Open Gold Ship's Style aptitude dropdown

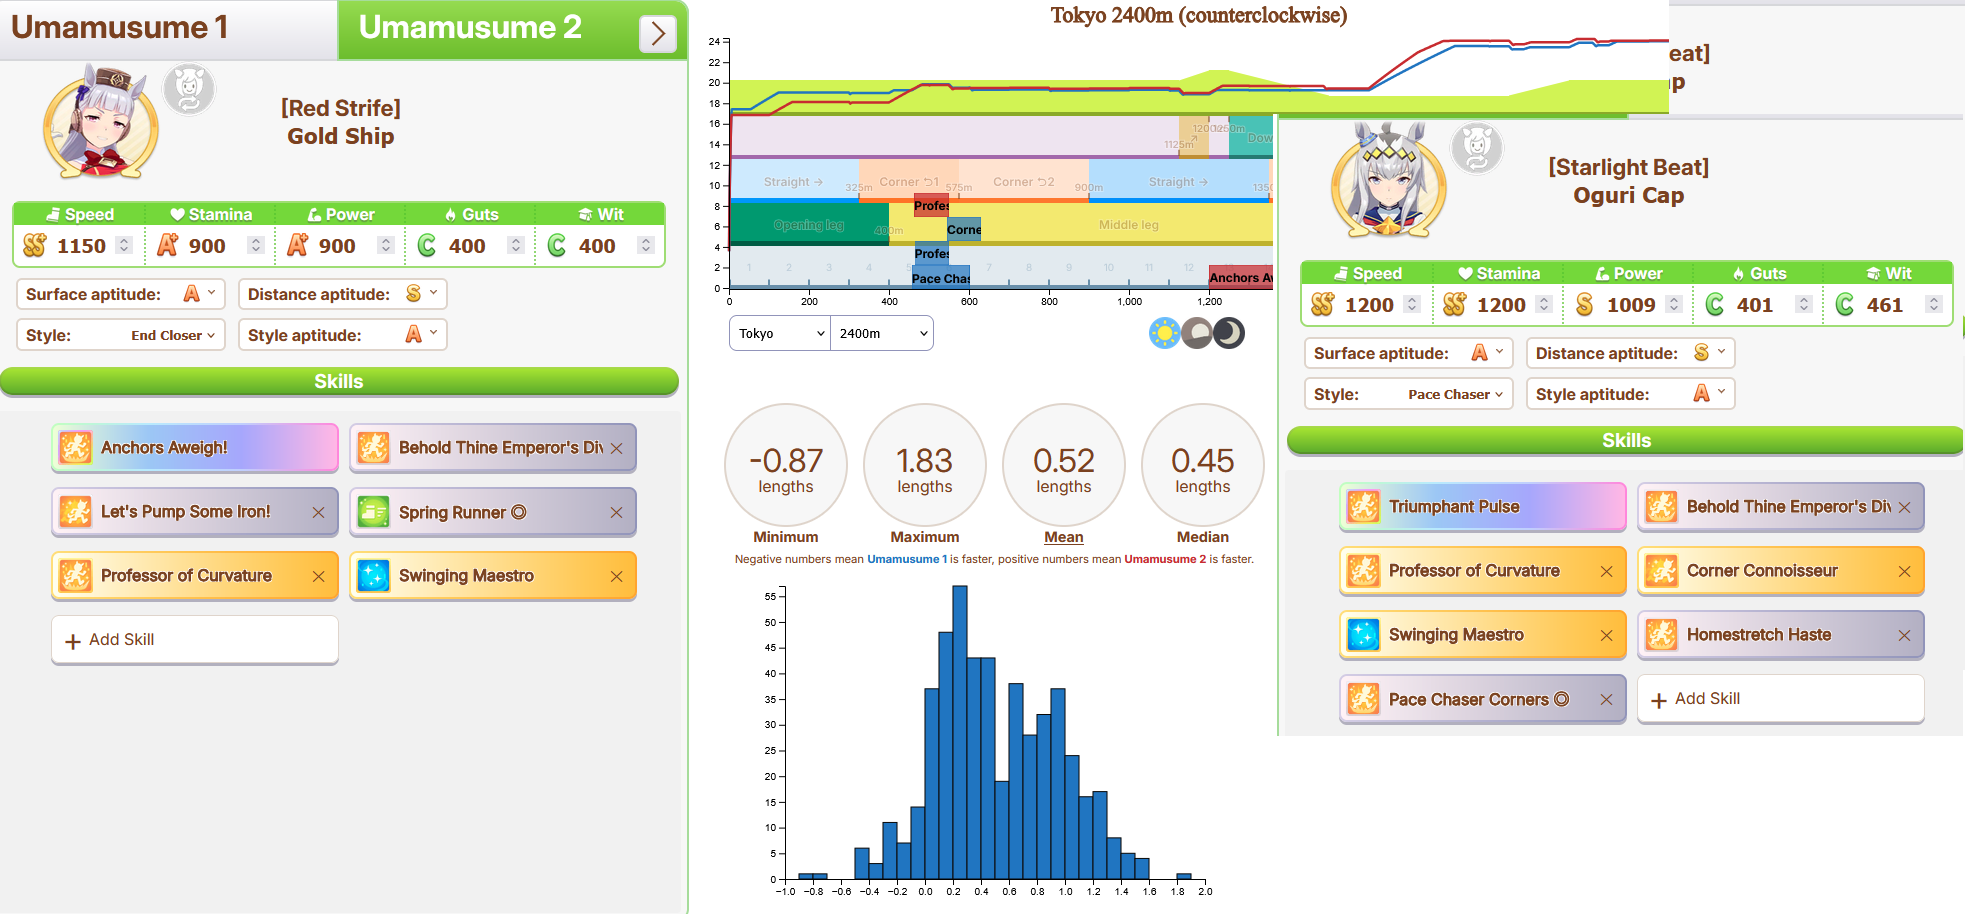point(422,335)
